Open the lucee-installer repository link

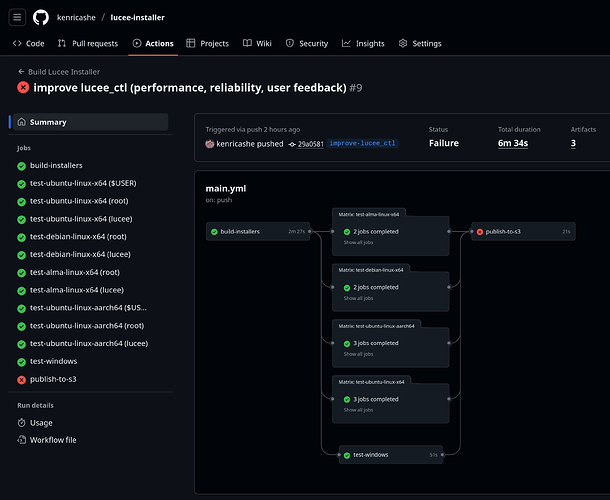(x=137, y=18)
